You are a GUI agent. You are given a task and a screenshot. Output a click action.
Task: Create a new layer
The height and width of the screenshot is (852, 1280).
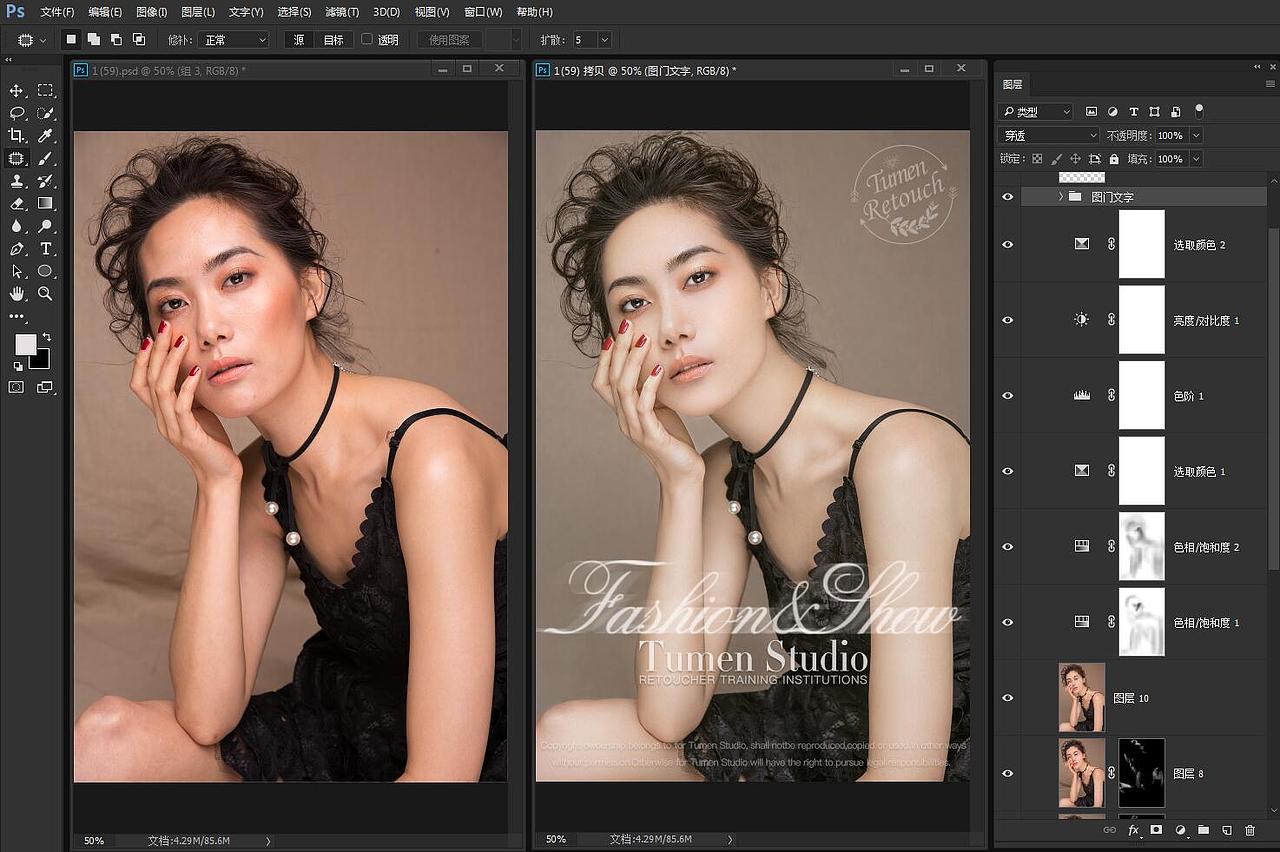point(1227,830)
